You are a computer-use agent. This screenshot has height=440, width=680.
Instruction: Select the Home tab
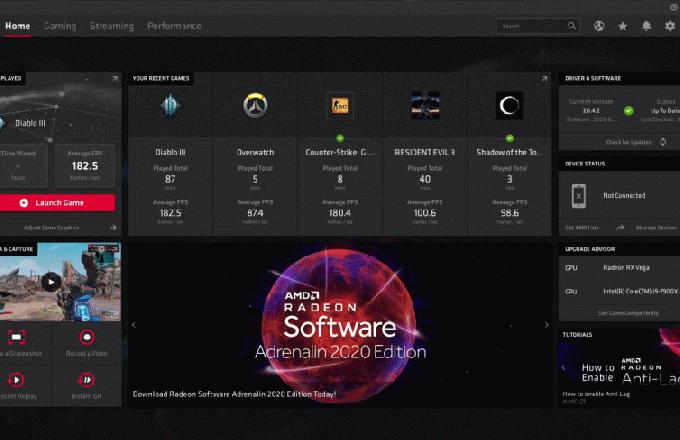(x=17, y=26)
